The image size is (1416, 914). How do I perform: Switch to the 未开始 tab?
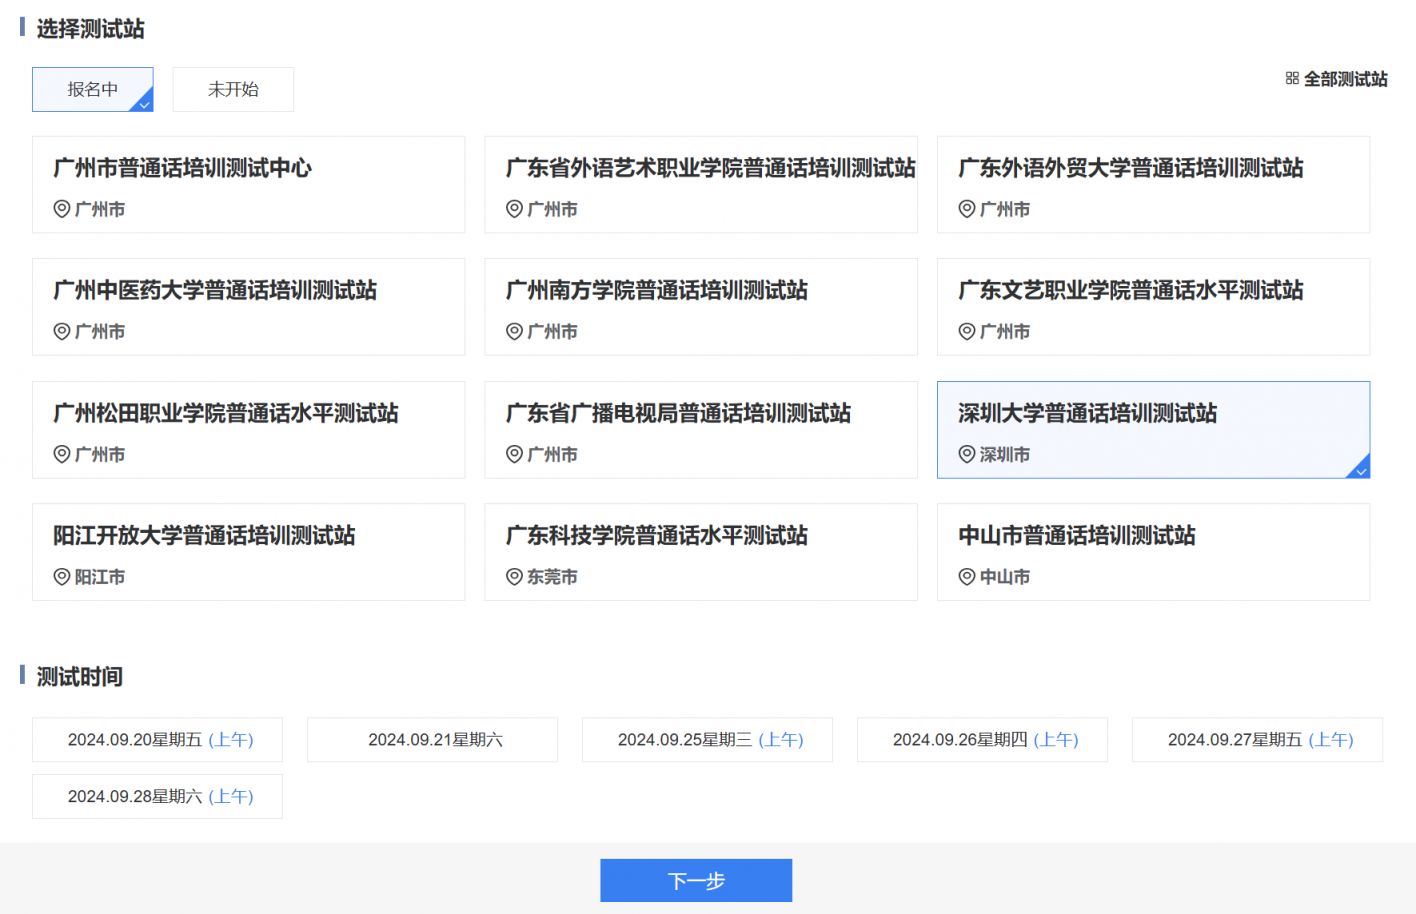click(233, 89)
